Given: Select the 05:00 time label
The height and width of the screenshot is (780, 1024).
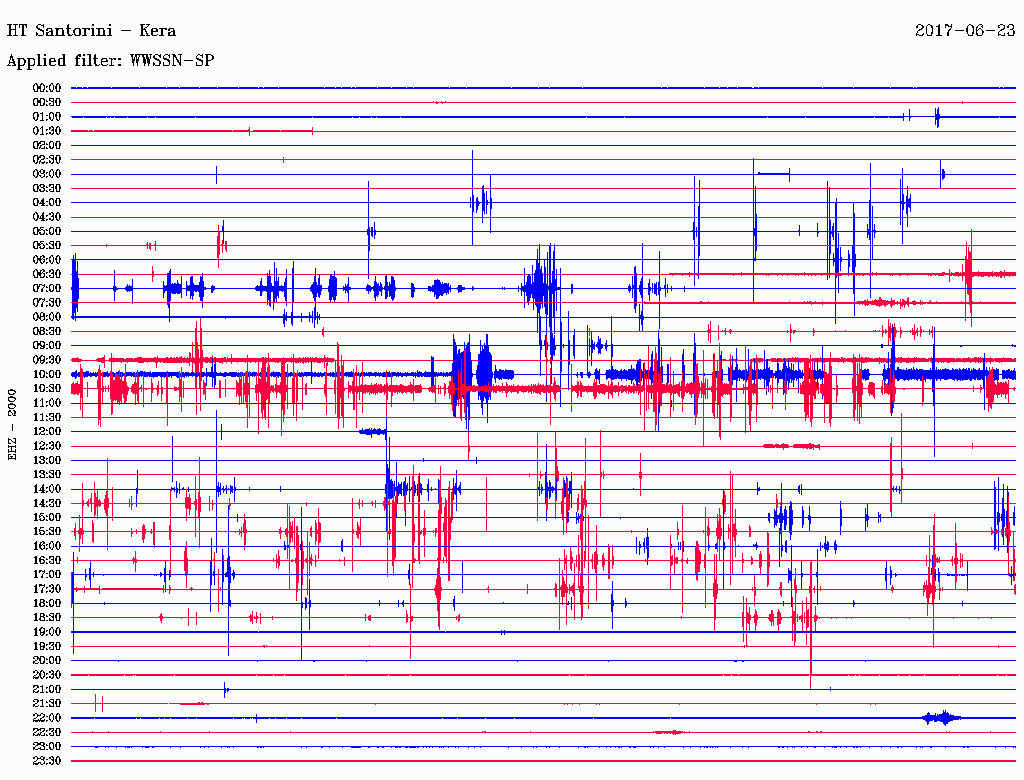Looking at the screenshot, I should tap(47, 231).
